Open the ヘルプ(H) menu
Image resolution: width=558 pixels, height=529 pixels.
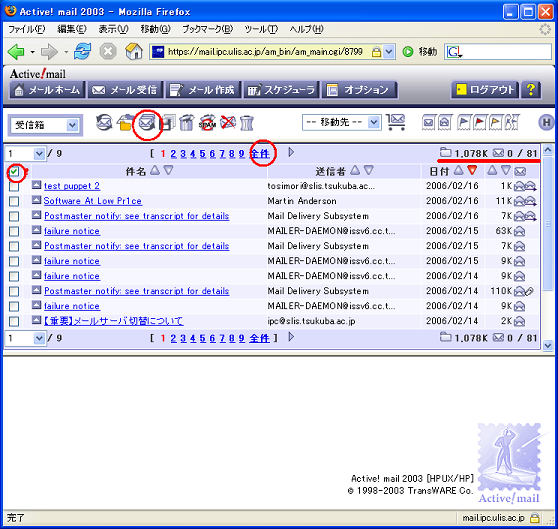pyautogui.click(x=306, y=29)
